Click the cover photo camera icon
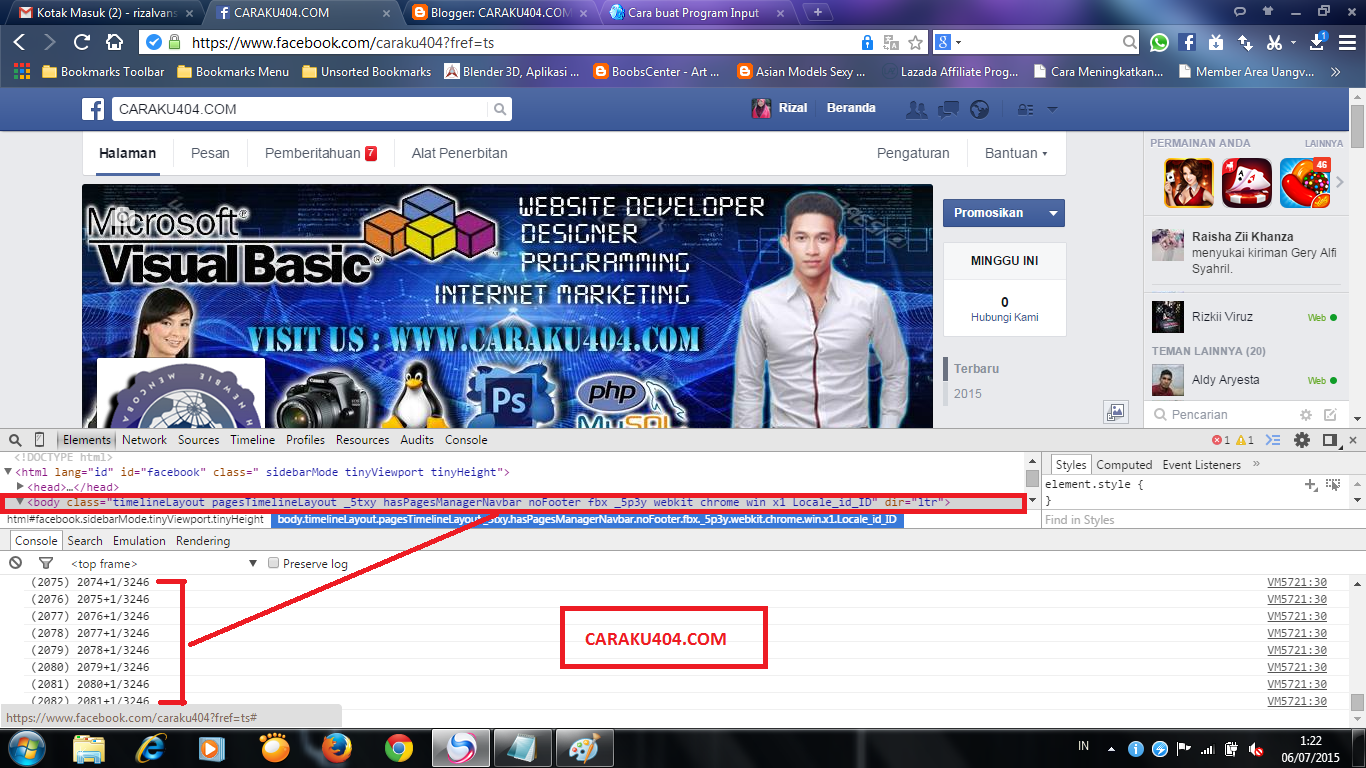1366x768 pixels. [x=1116, y=412]
